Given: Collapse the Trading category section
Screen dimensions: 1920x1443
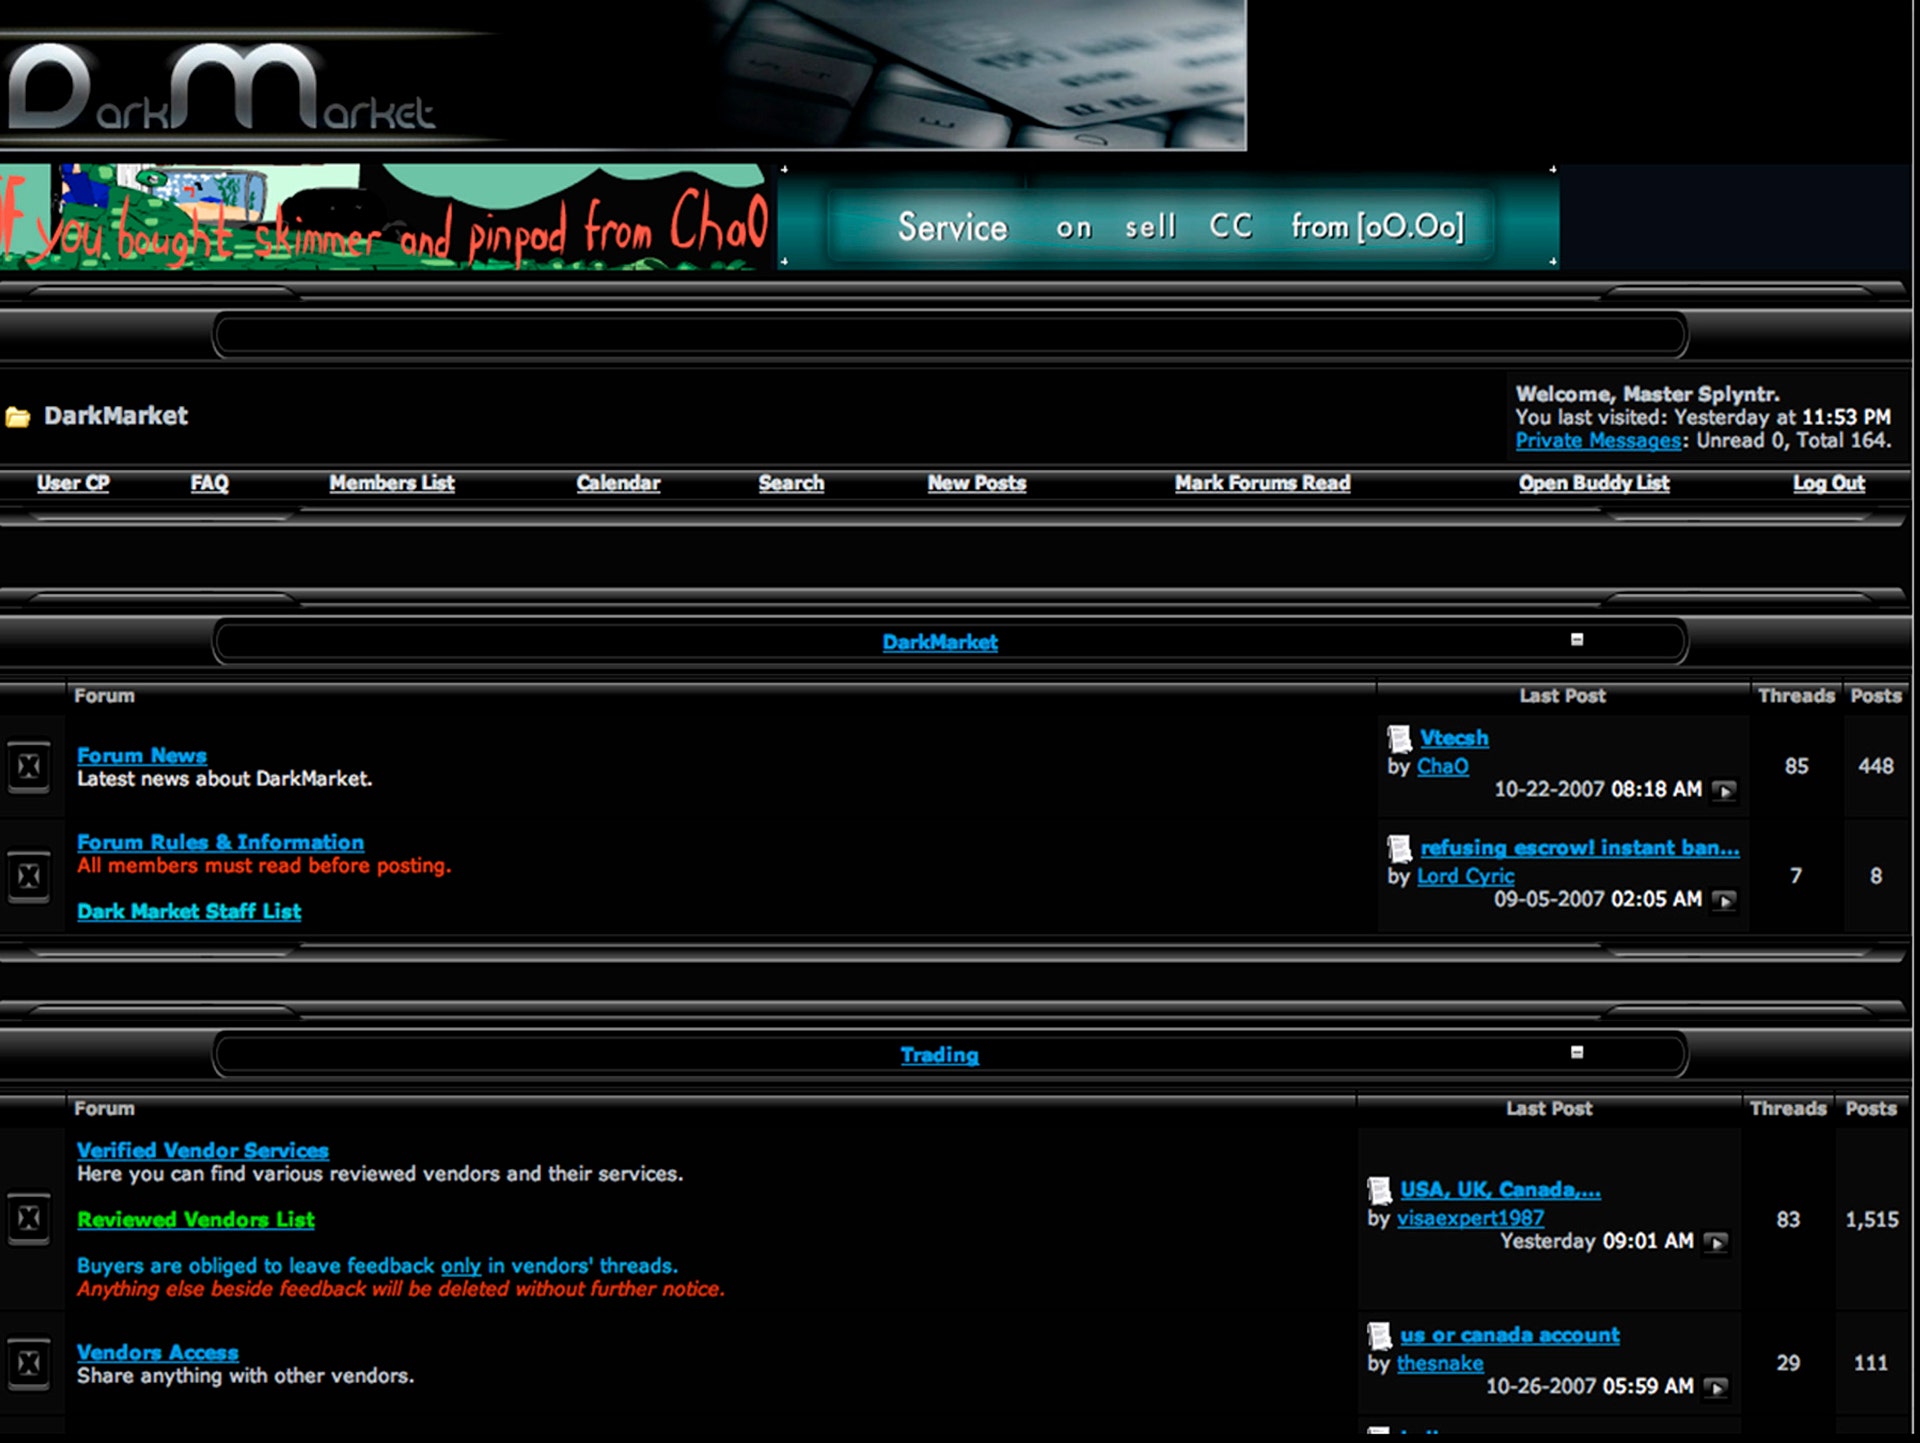Looking at the screenshot, I should pyautogui.click(x=1577, y=1052).
